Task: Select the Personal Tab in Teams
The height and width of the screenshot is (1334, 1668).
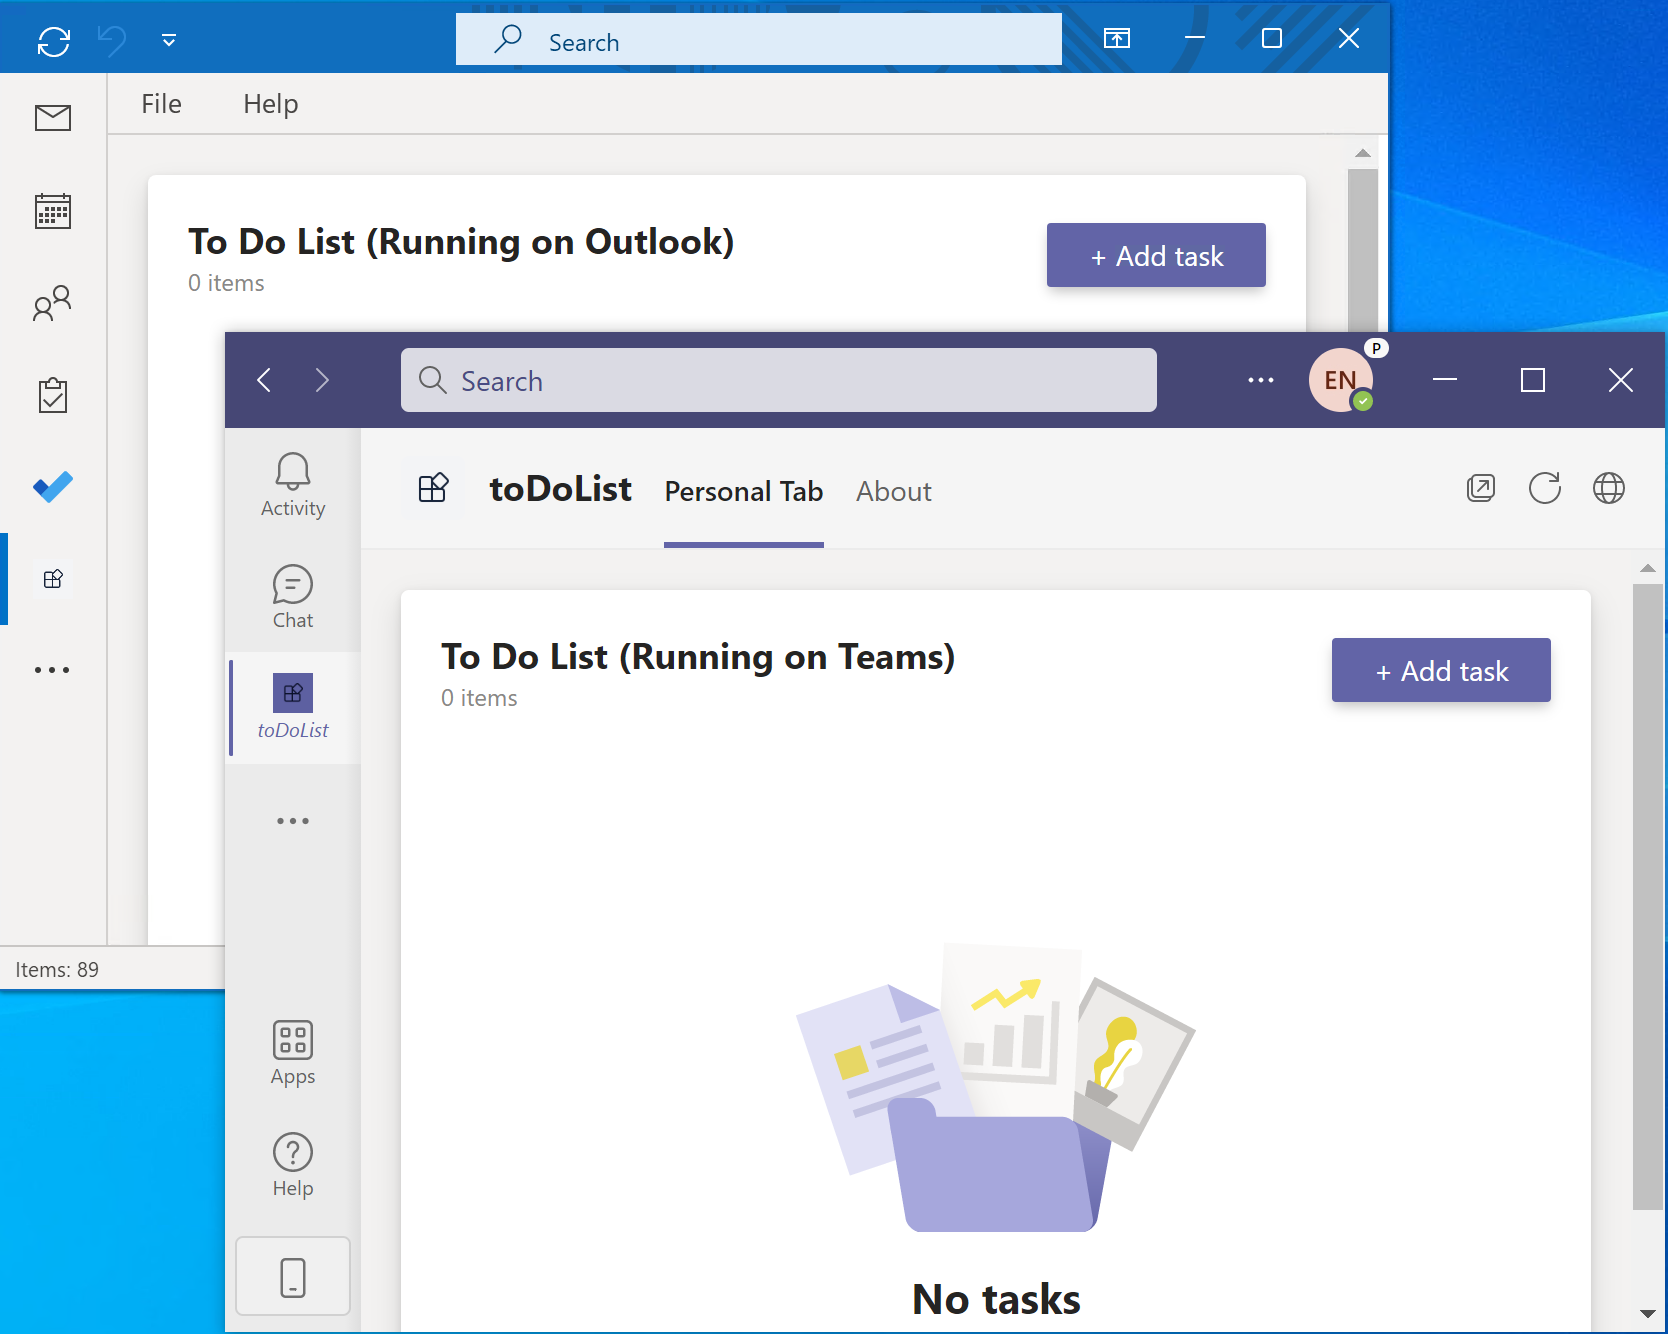Action: coord(744,491)
